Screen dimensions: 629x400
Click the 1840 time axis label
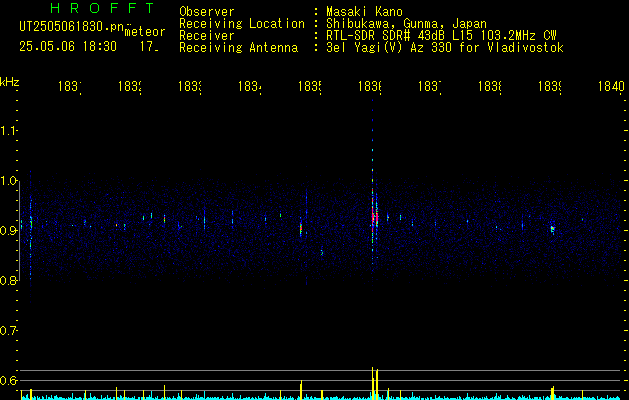point(611,86)
